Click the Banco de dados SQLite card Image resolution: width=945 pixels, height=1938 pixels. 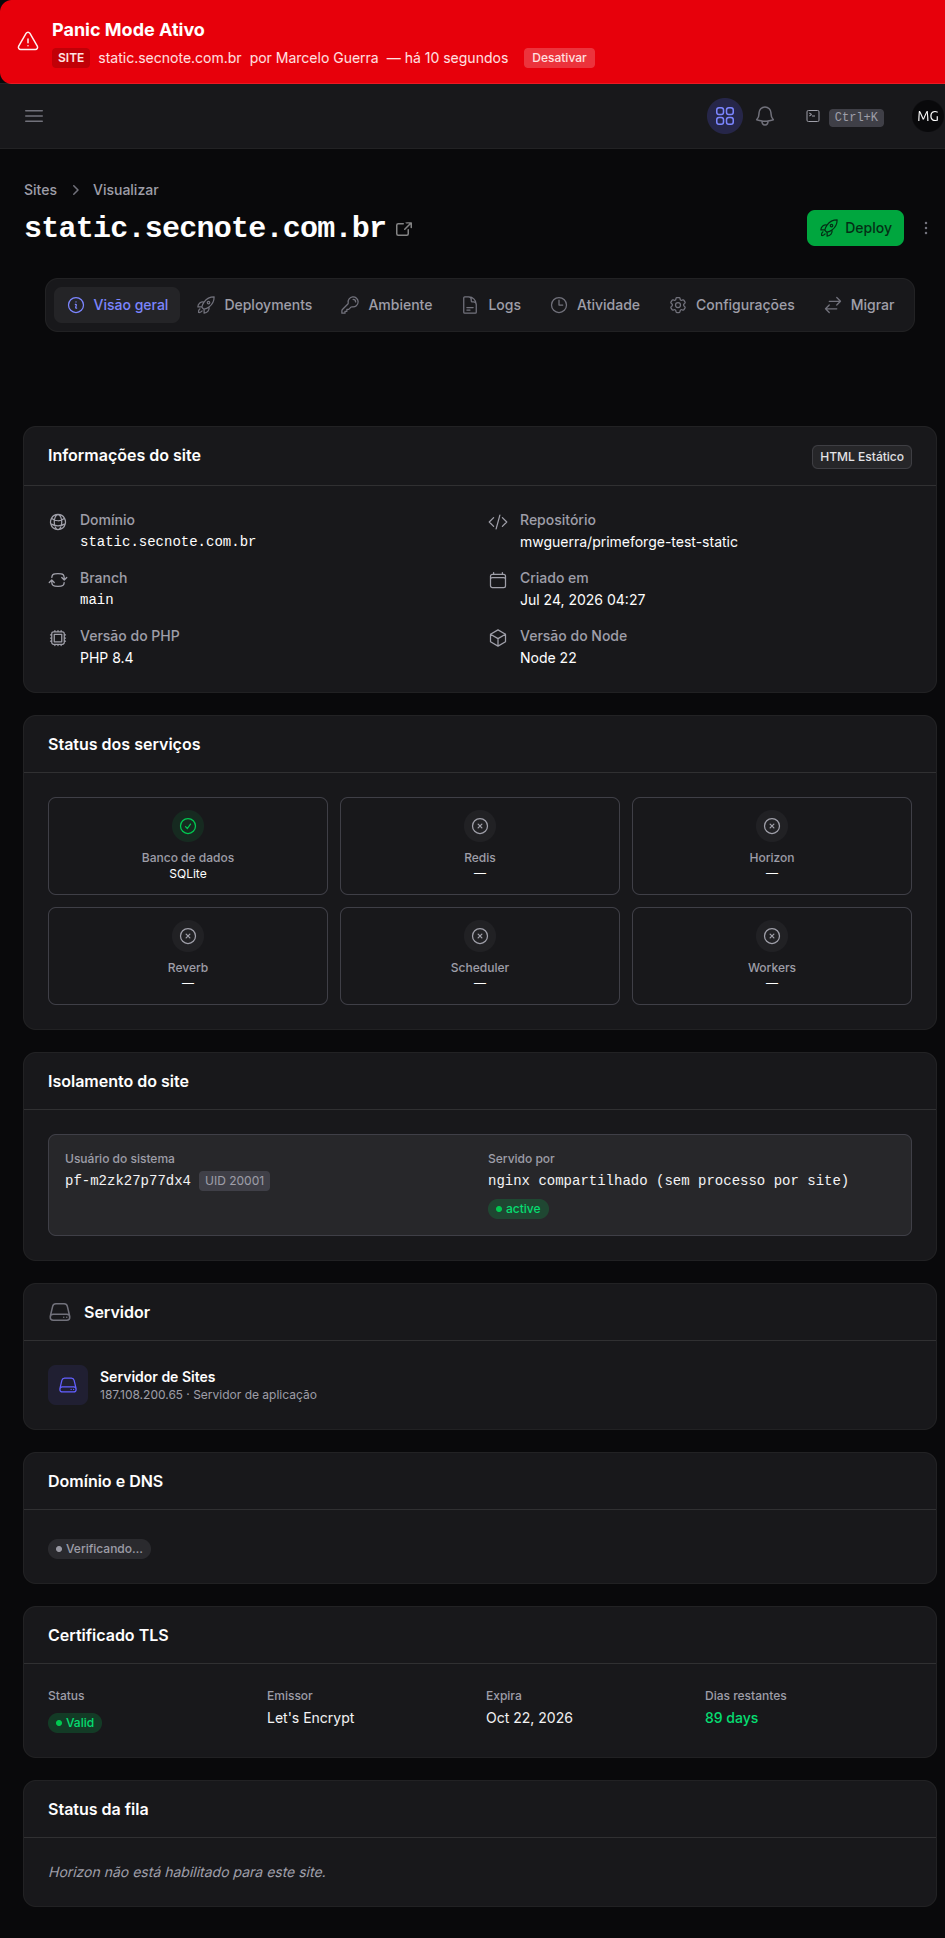click(188, 846)
